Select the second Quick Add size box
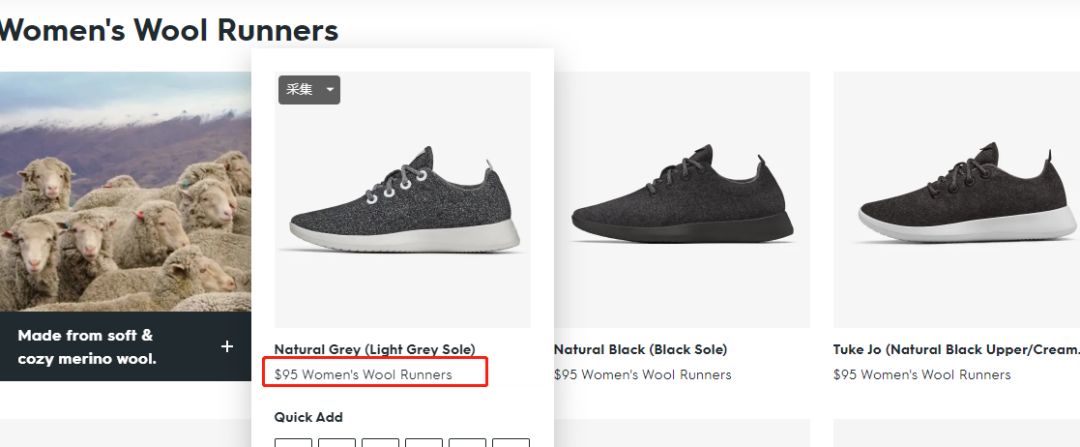The height and width of the screenshot is (447, 1080). [337, 442]
